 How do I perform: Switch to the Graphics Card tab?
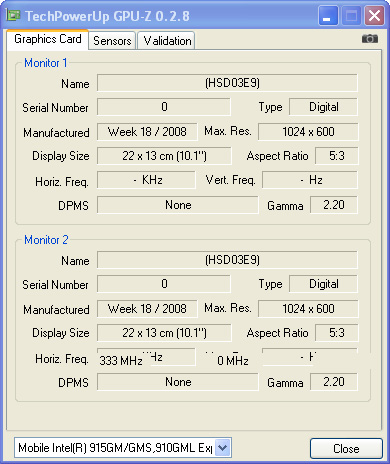(48, 39)
